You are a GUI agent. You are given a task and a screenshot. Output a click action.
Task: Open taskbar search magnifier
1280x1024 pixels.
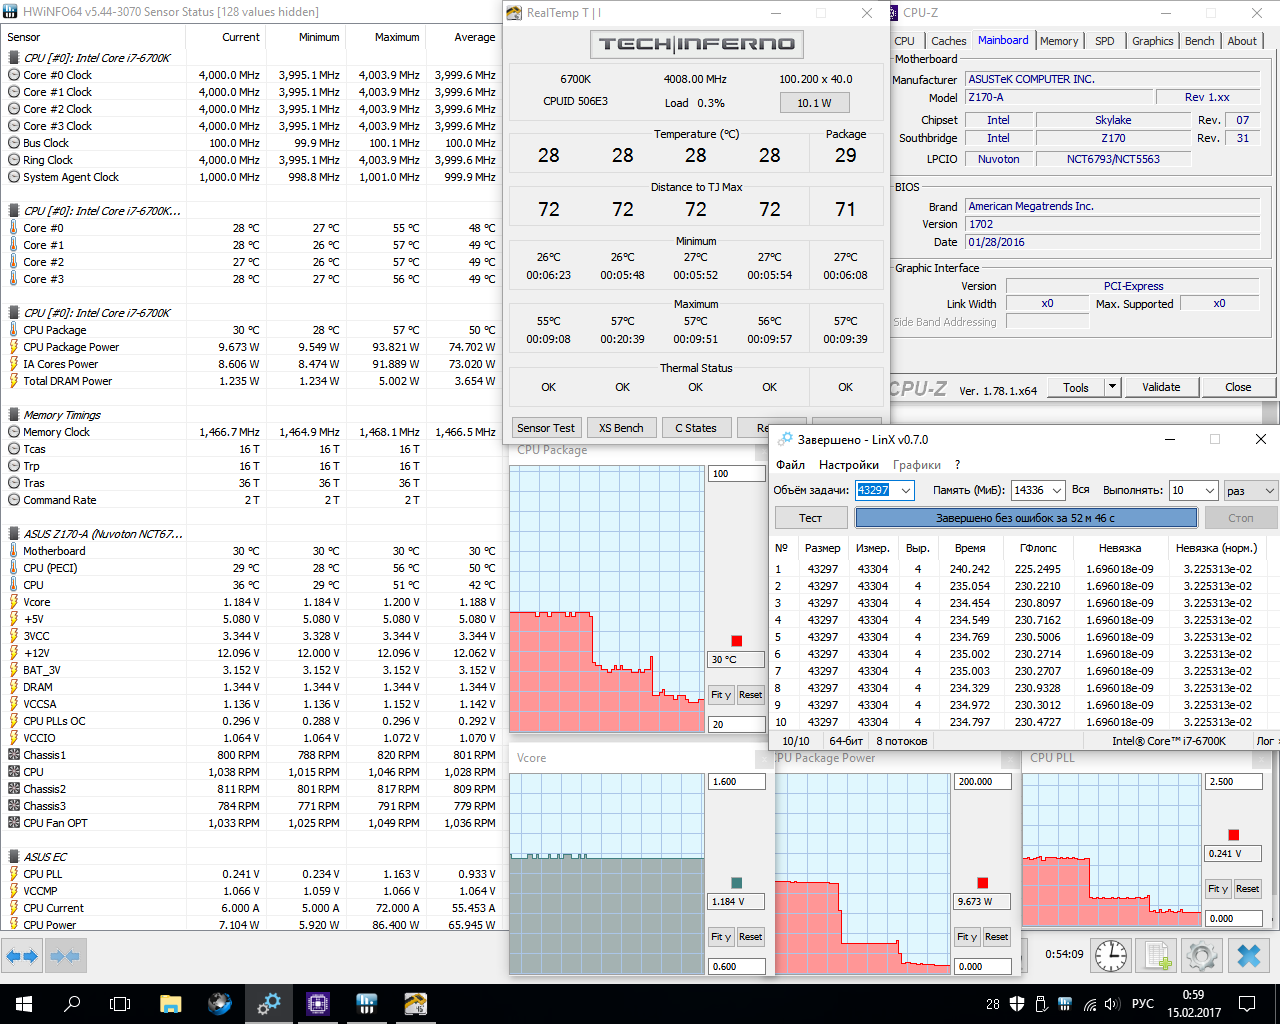coord(72,1004)
